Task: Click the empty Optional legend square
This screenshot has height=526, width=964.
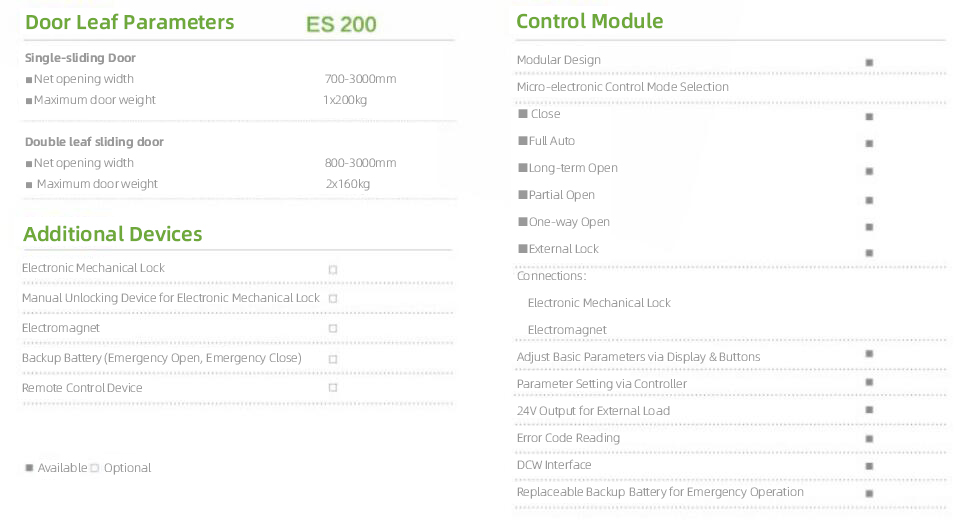Action: click(x=95, y=467)
